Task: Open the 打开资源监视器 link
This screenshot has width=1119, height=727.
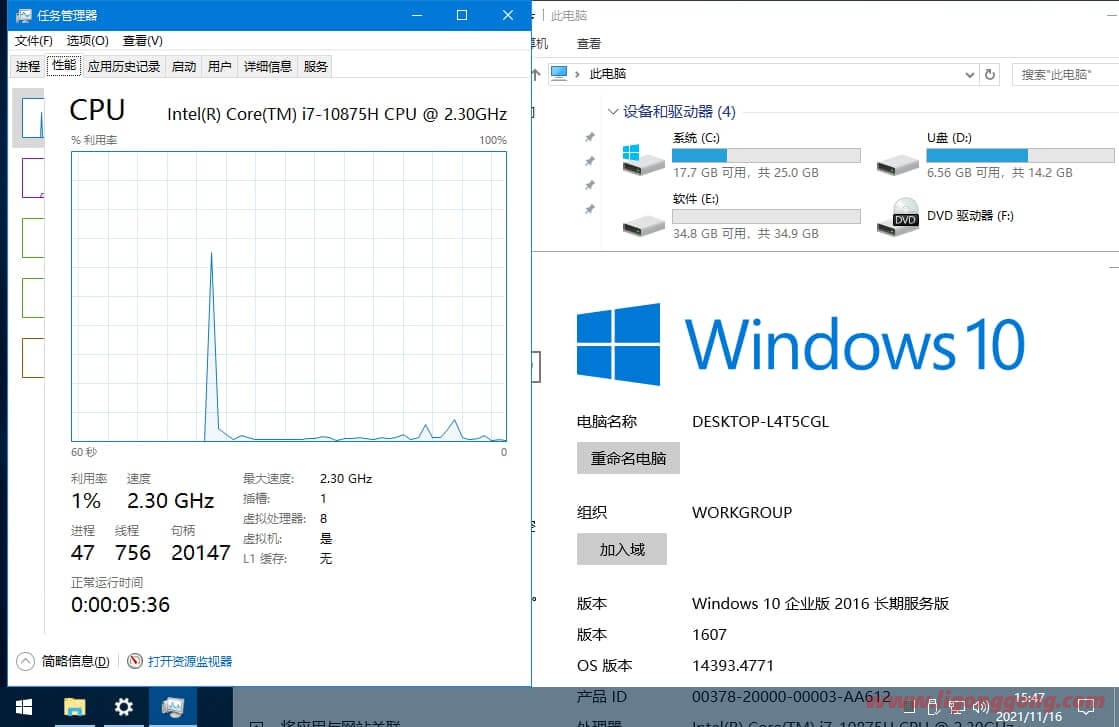Action: [189, 661]
